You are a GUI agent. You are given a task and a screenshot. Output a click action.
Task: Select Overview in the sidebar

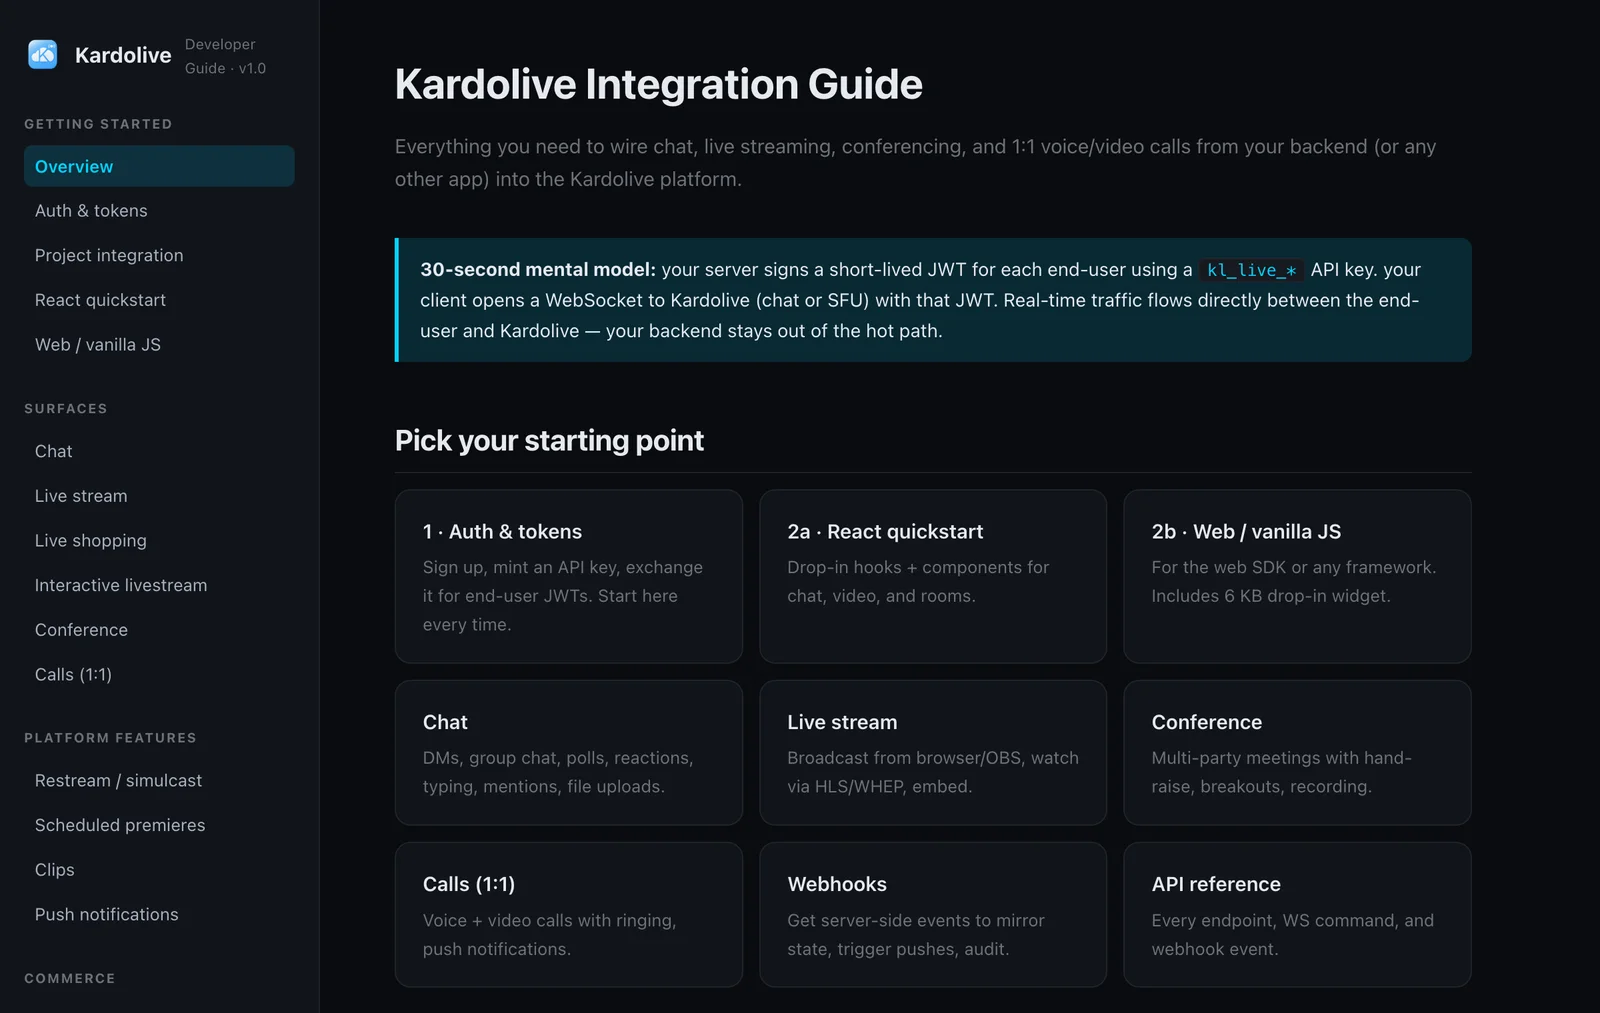pos(159,166)
